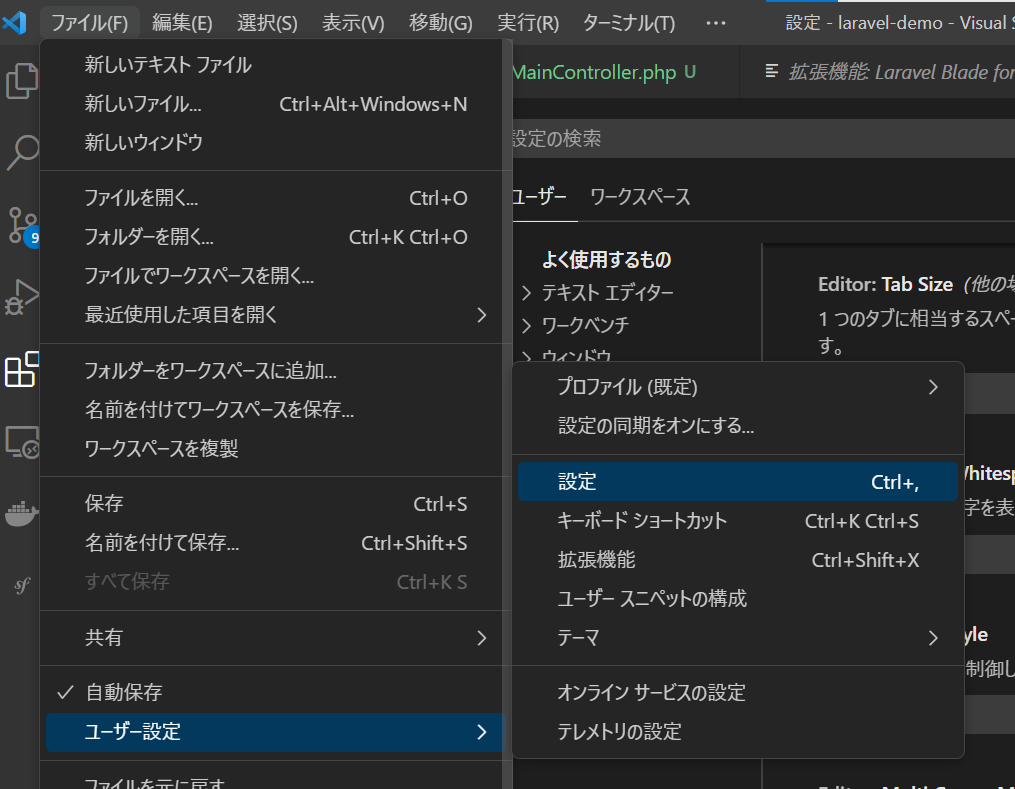Open the 移動(G) menu
Image resolution: width=1015 pixels, height=789 pixels.
point(440,23)
